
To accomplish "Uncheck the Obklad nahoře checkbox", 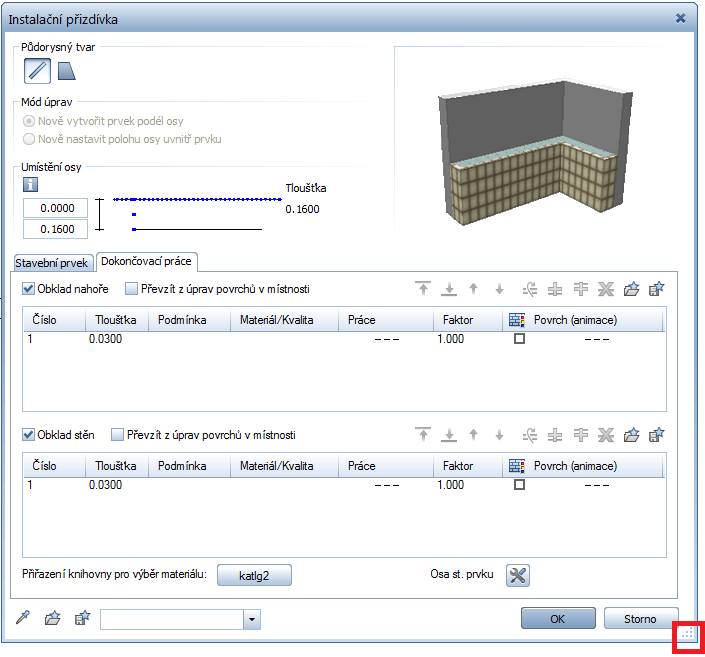I will pyautogui.click(x=29, y=289).
